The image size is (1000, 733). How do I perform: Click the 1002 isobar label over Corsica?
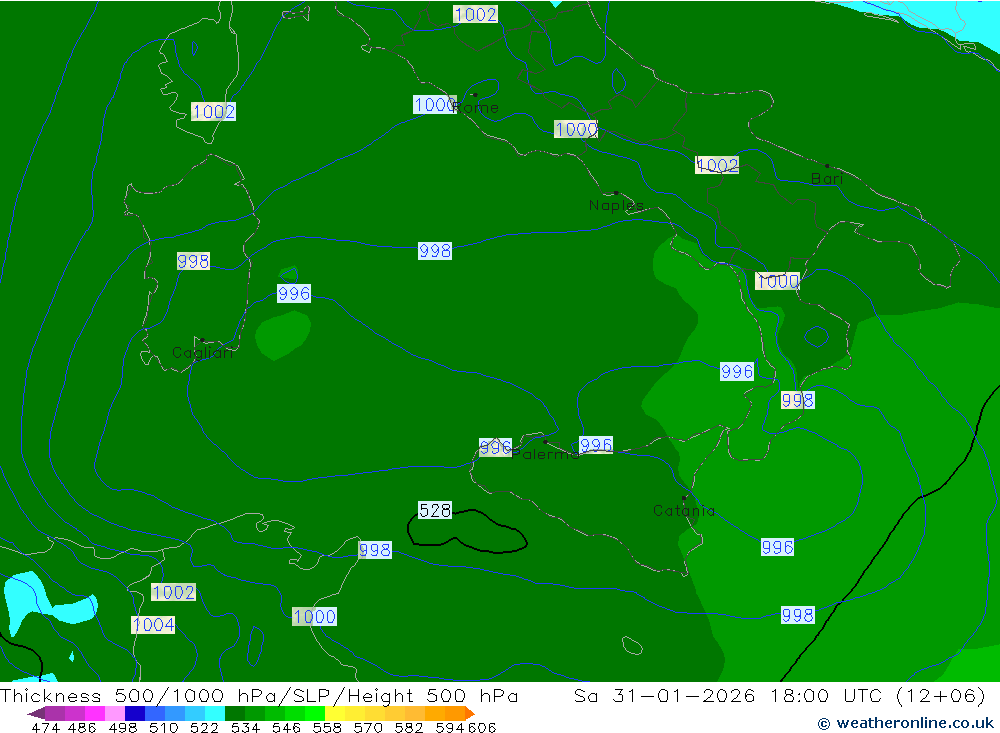pos(214,112)
